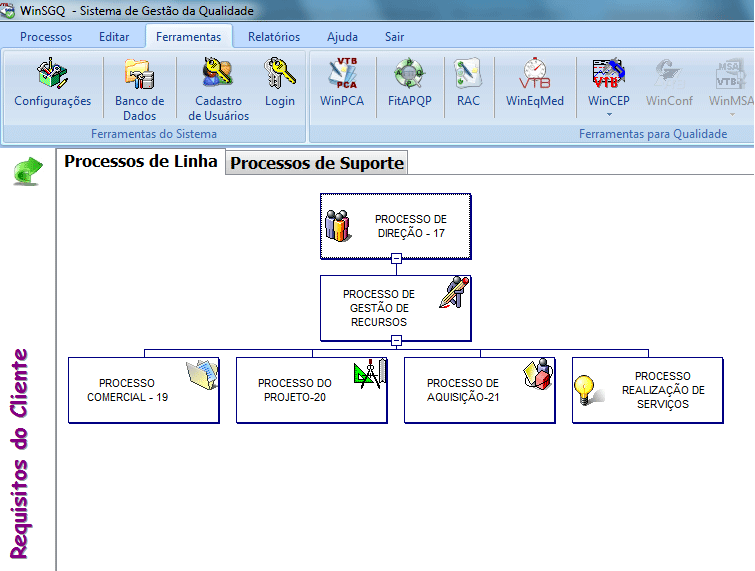Click the Processo Realização de Serviços box
Screen dimensions: 755x571
click(647, 390)
